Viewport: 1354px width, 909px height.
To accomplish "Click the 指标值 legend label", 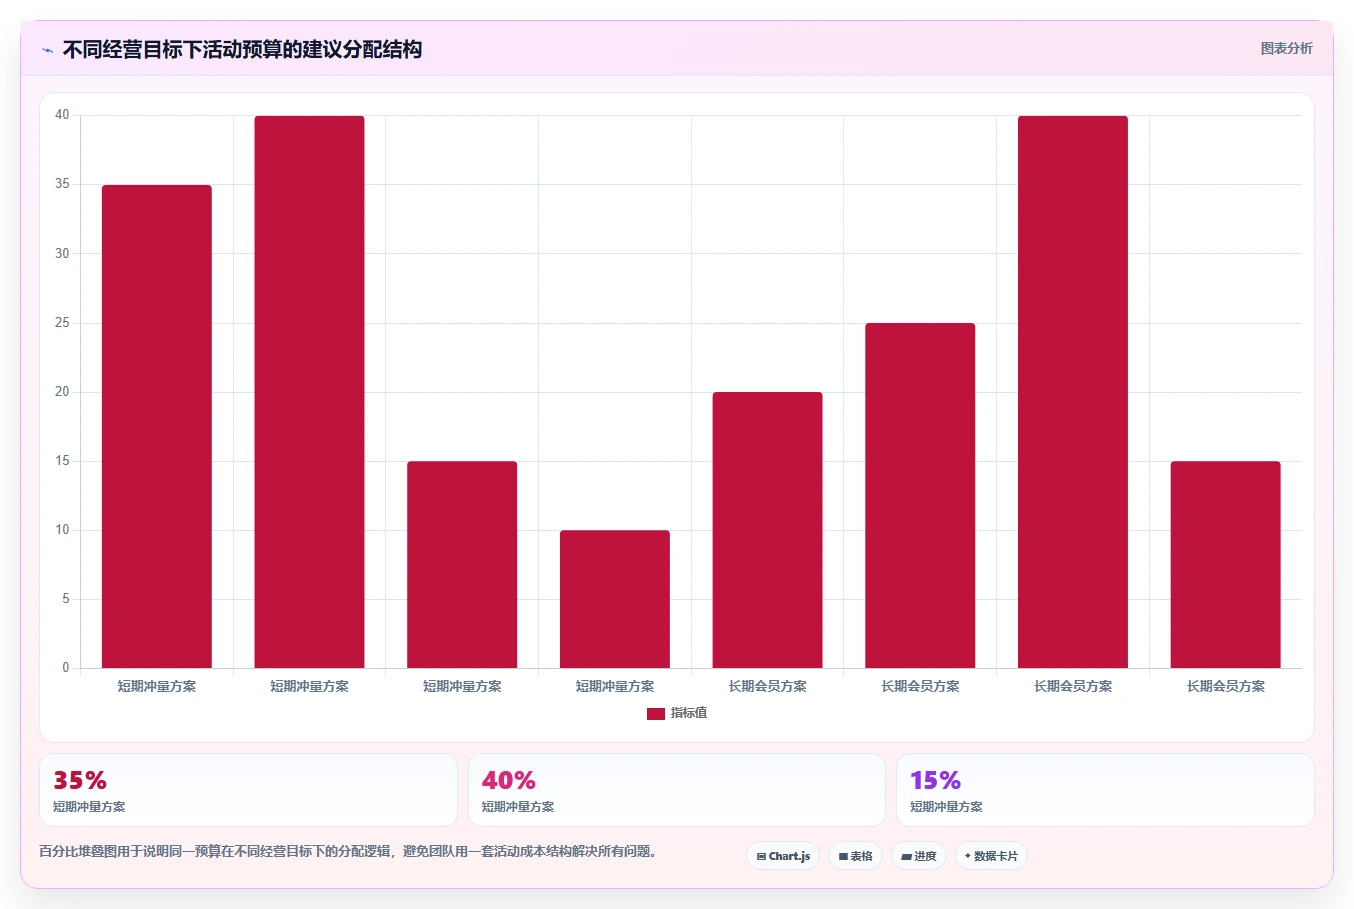I will pos(689,713).
